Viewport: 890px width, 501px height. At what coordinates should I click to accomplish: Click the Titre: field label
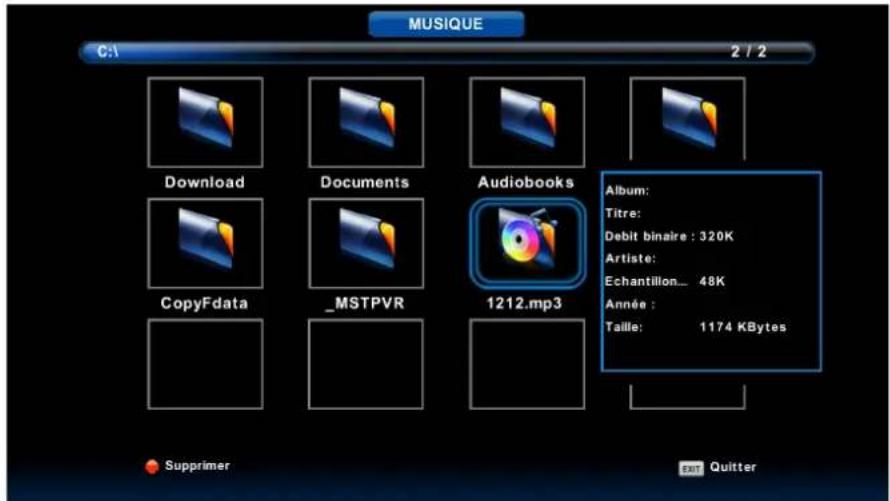pos(623,213)
